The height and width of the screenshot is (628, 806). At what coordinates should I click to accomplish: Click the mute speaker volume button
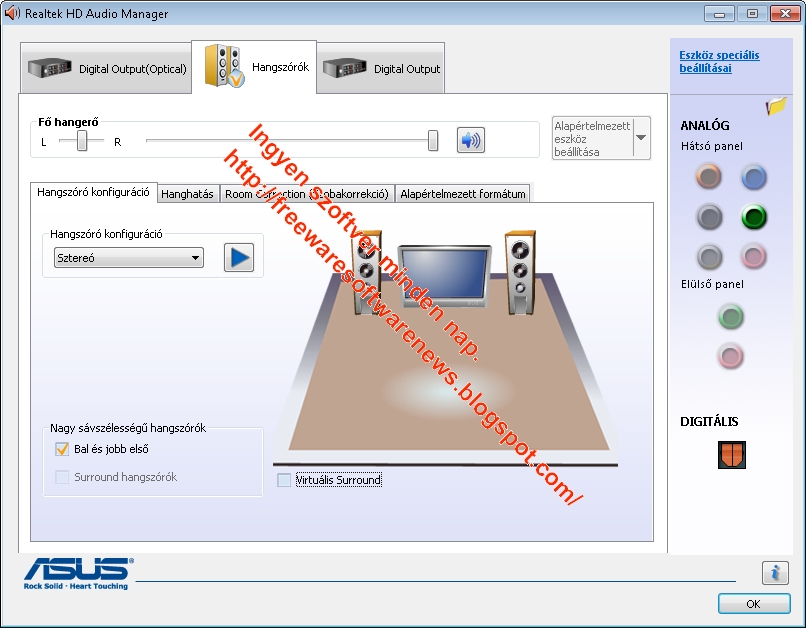click(x=470, y=140)
